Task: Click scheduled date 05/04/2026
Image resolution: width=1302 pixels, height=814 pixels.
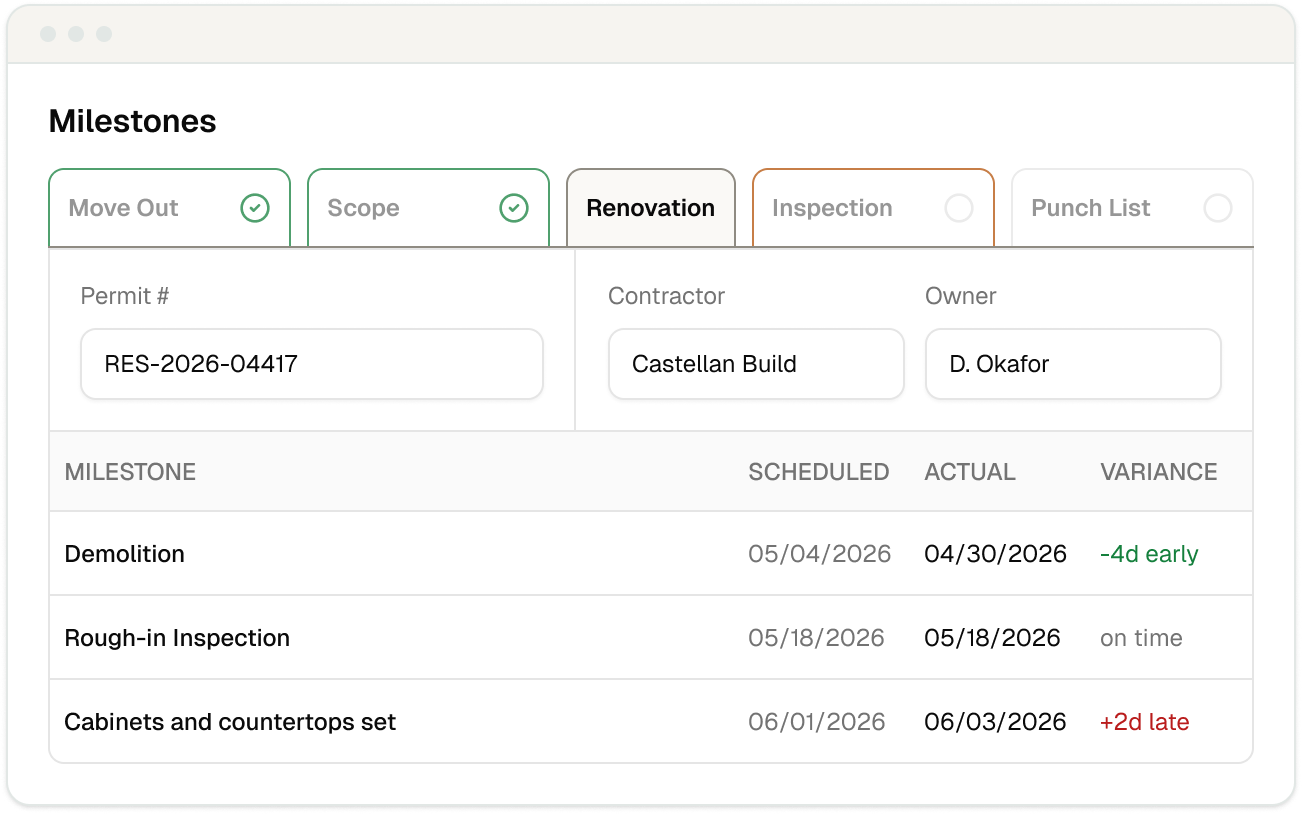Action: [820, 554]
